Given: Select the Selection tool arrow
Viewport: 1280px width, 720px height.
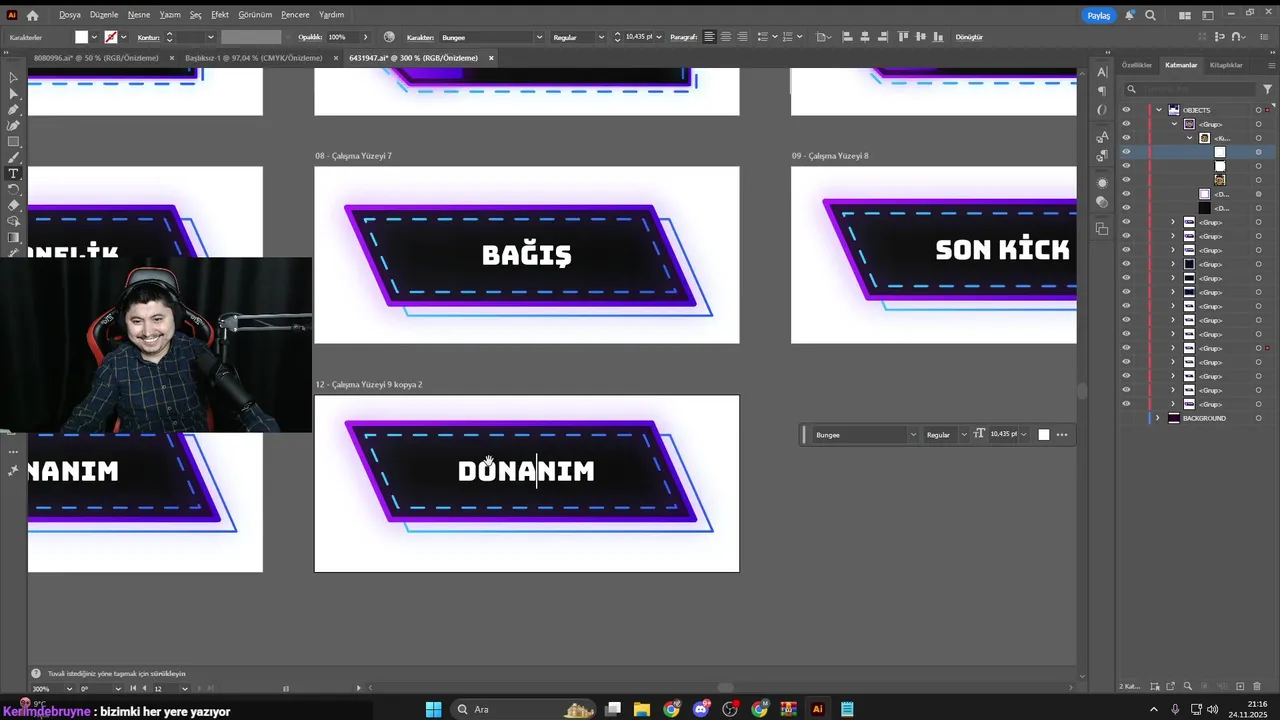Looking at the screenshot, I should 13,78.
